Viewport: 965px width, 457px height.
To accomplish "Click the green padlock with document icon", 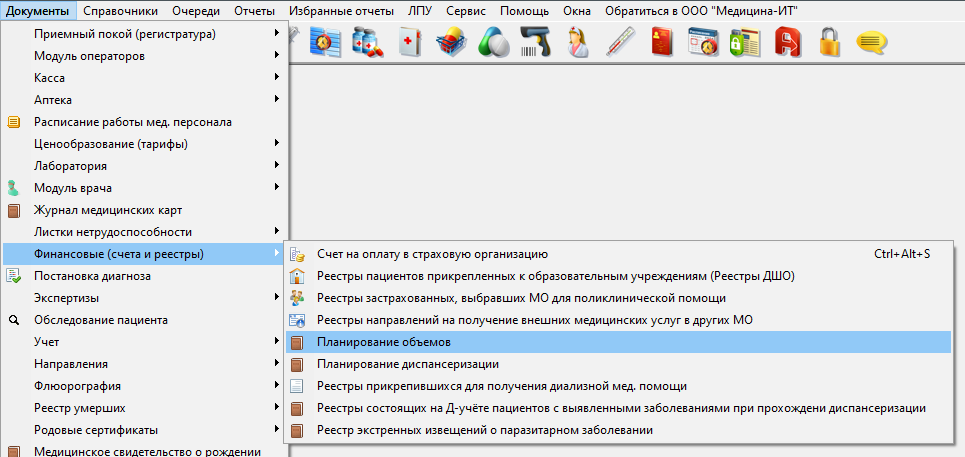I will tap(745, 43).
